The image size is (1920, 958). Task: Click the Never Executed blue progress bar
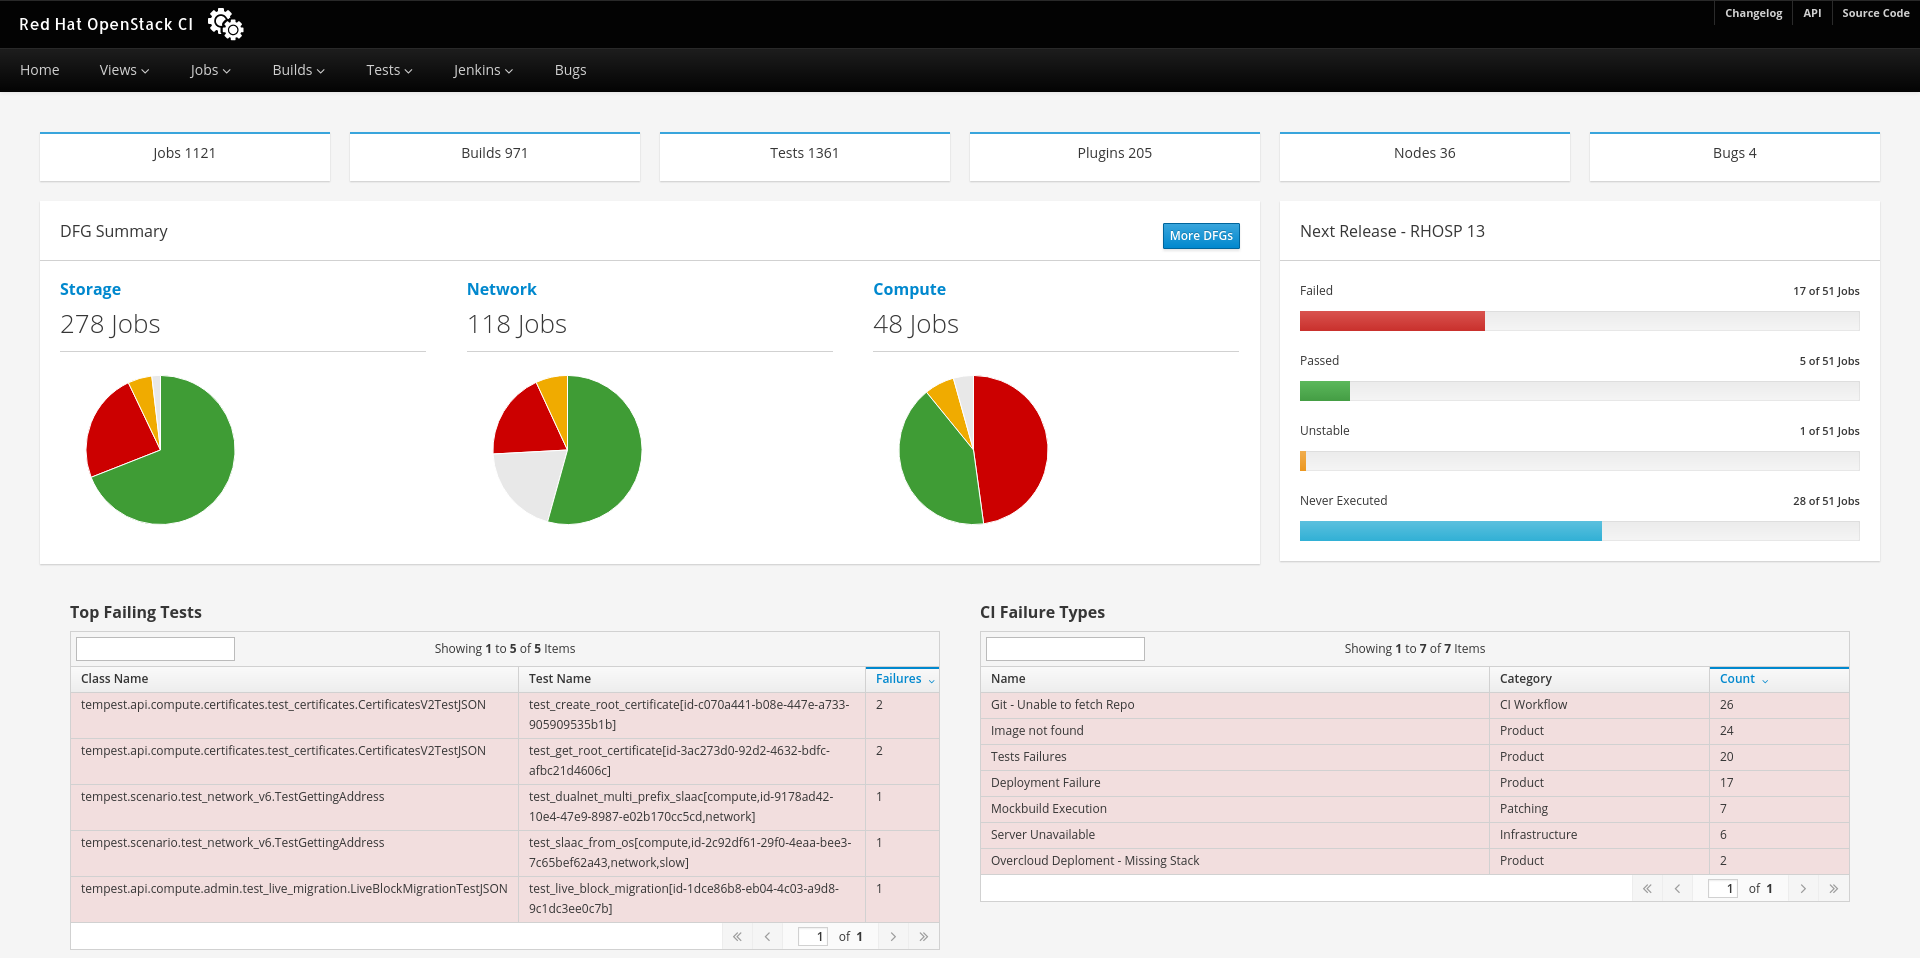click(1451, 531)
